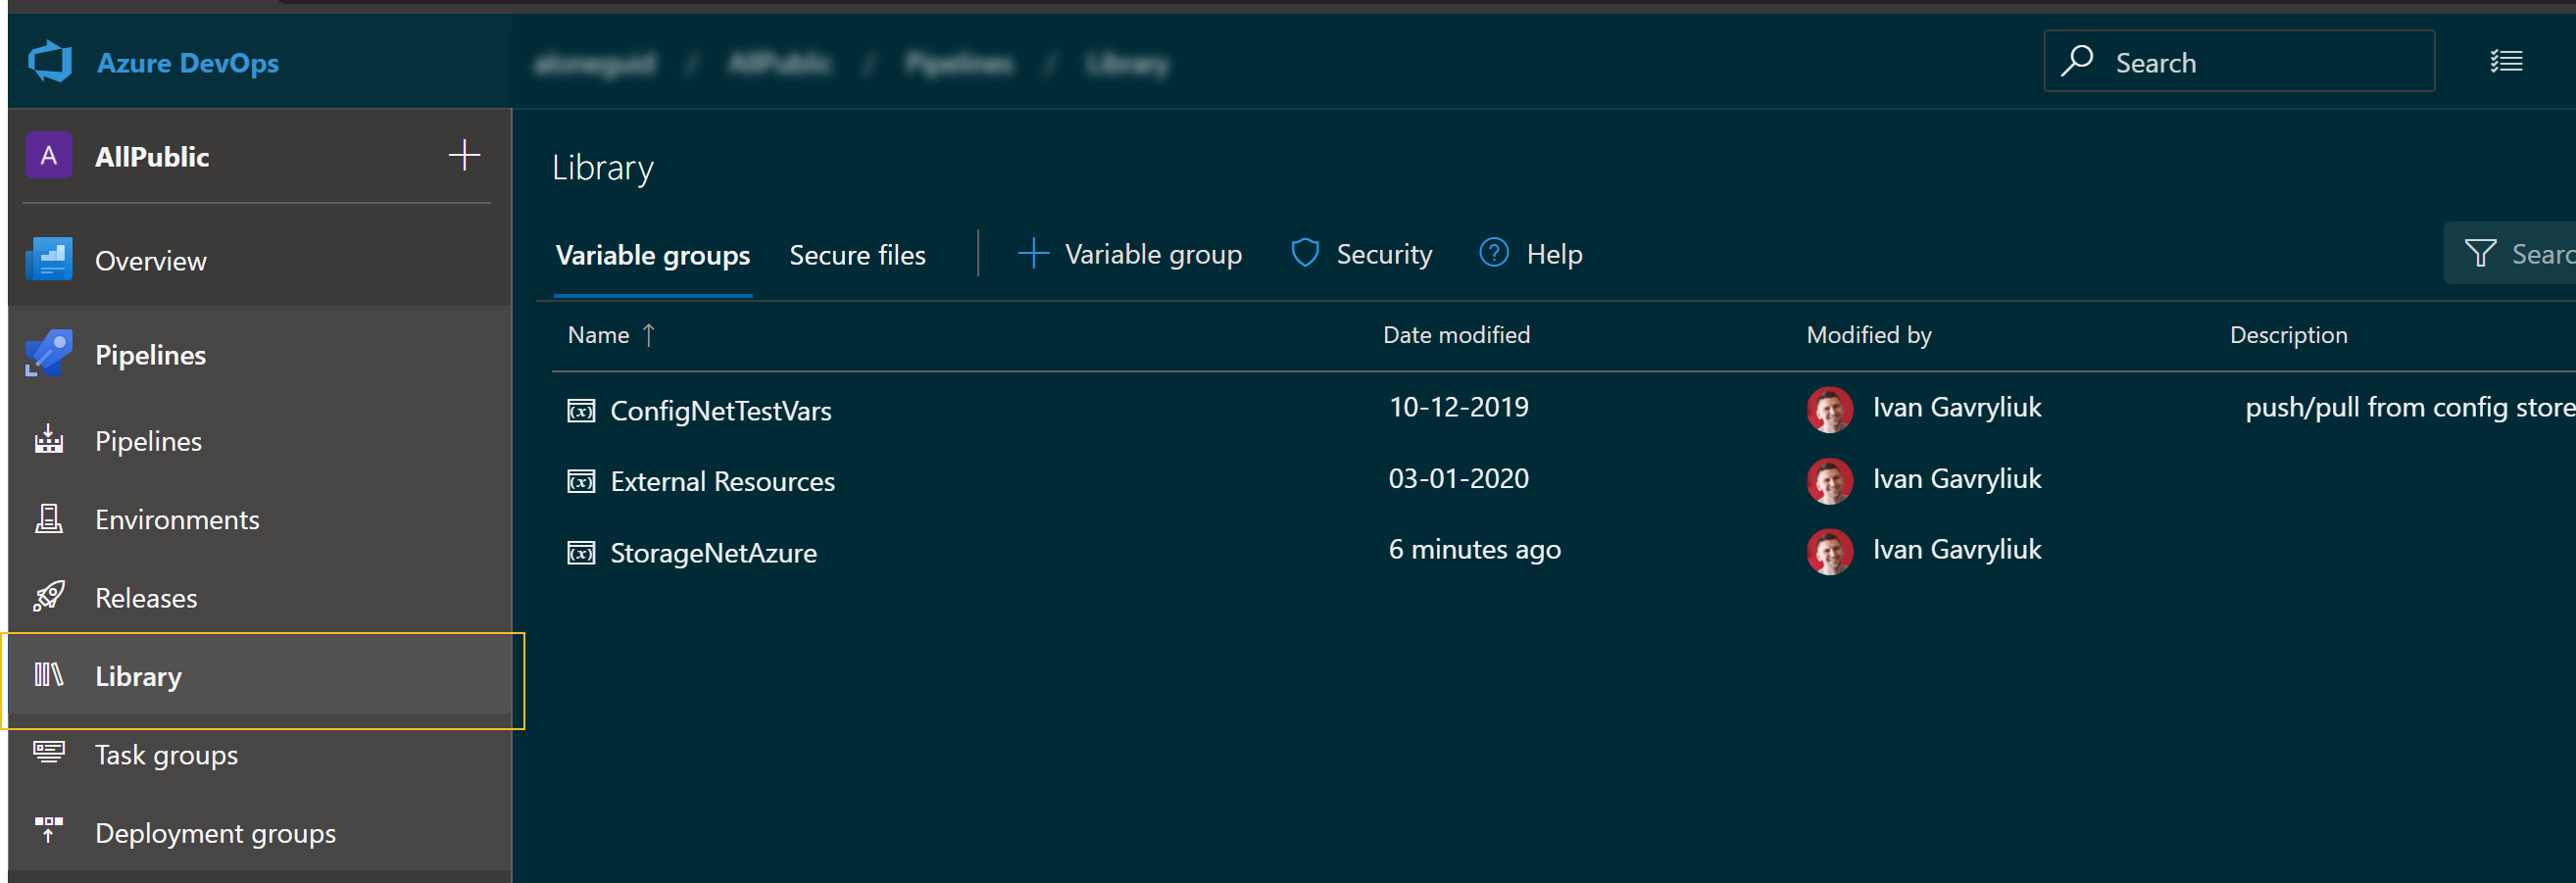
Task: Click the Pipelines sub-item icon
Action: coord(49,440)
